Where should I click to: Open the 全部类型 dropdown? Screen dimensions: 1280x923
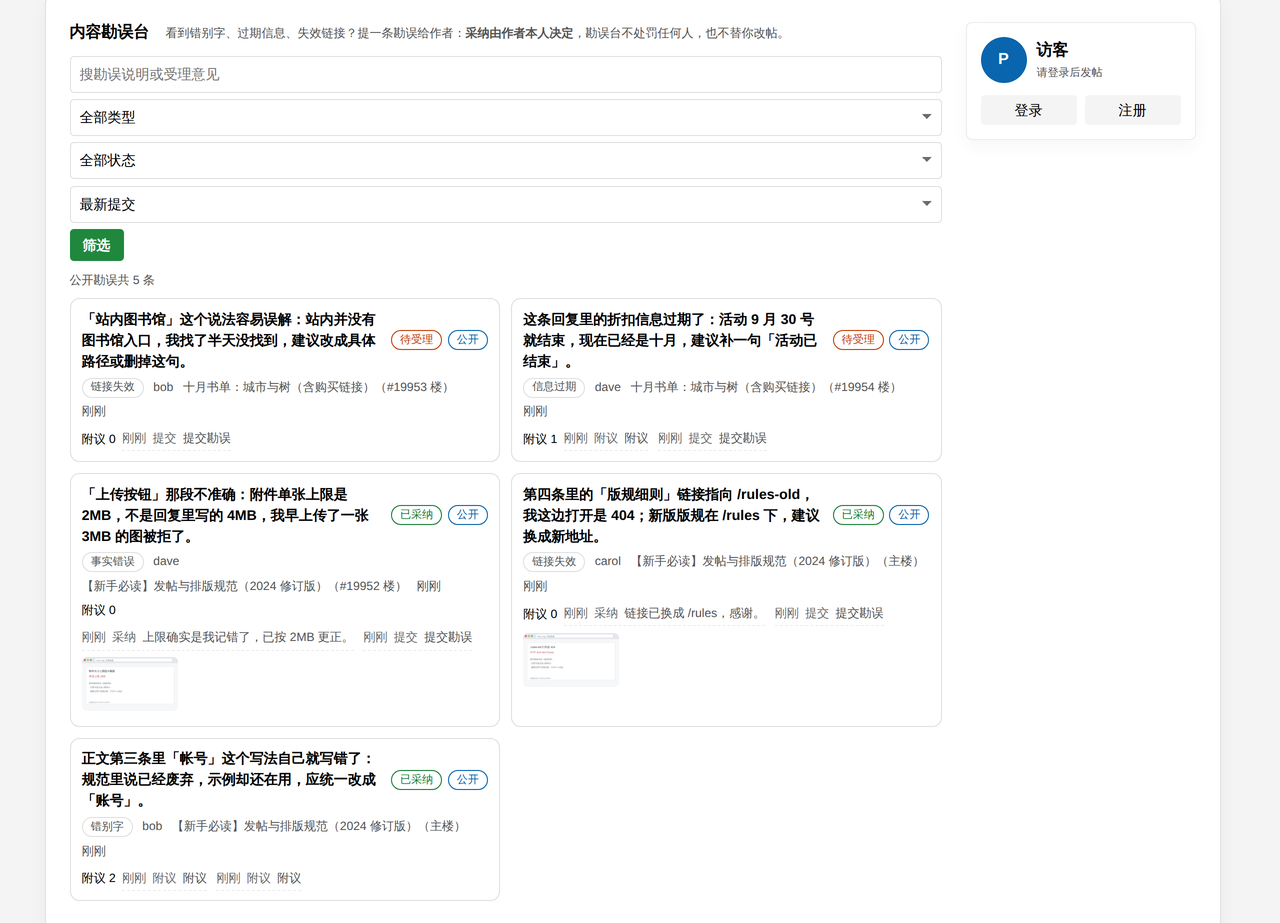coord(506,117)
